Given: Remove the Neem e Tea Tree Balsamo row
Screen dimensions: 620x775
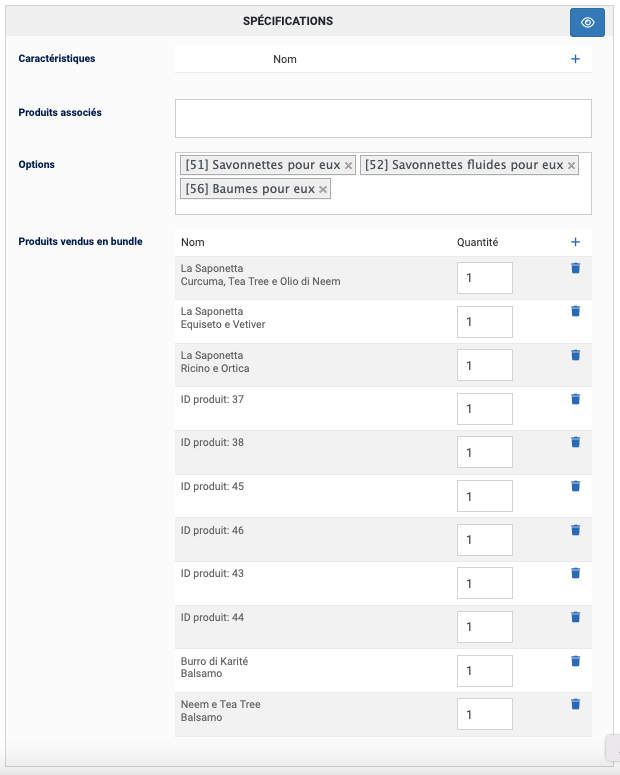Looking at the screenshot, I should pos(575,704).
